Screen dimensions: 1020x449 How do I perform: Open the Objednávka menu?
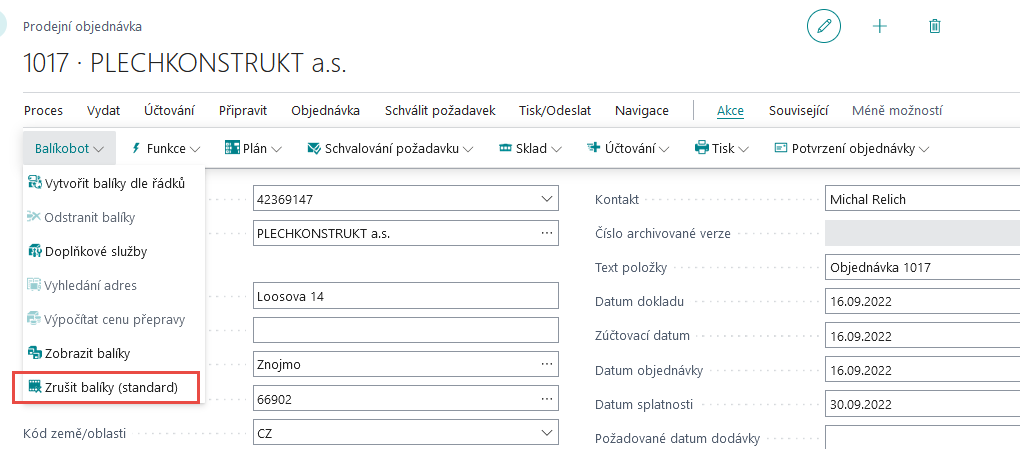click(x=326, y=111)
